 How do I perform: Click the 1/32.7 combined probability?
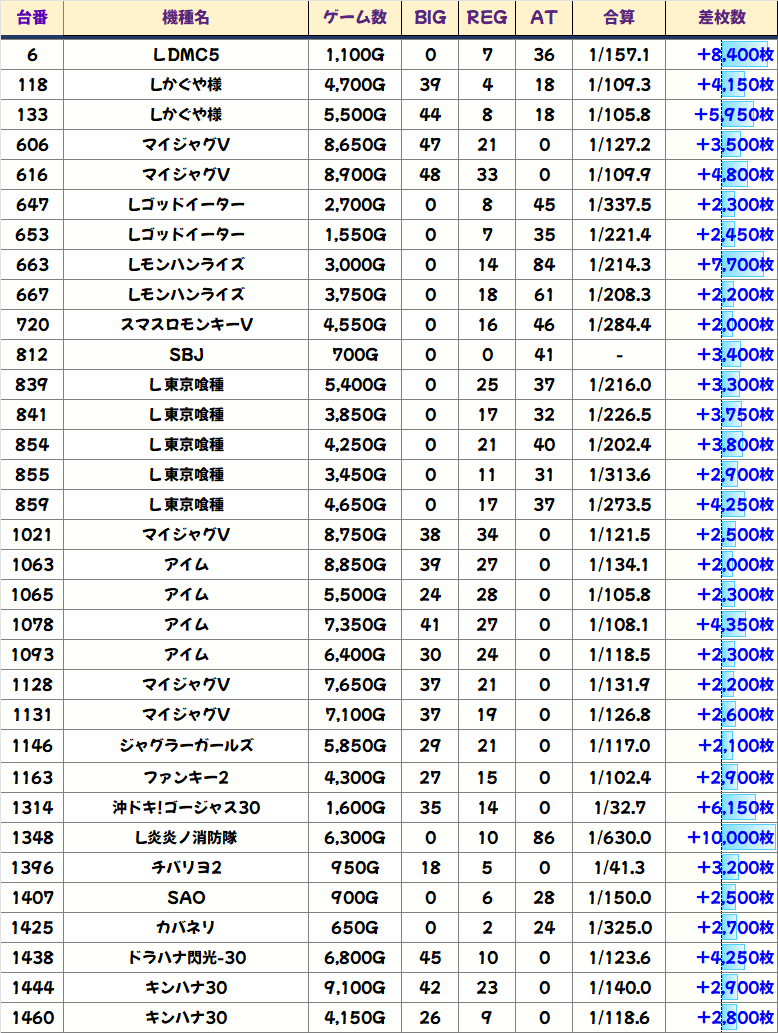[x=619, y=807]
